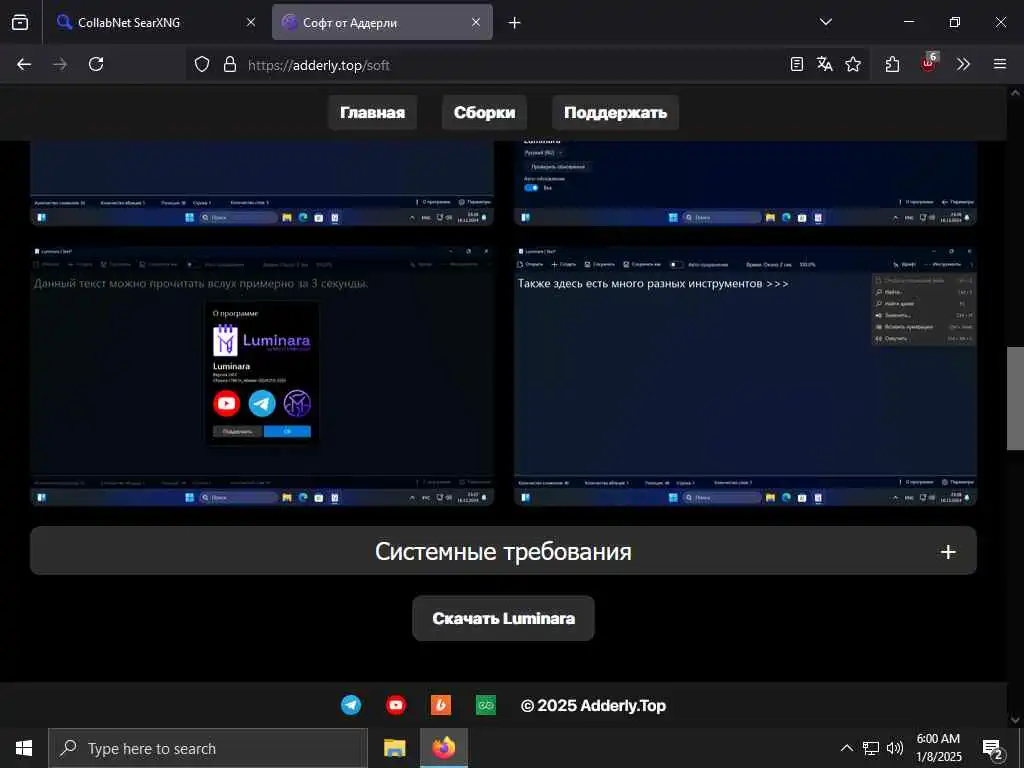This screenshot has width=1024, height=768.
Task: Close the CollabNet SearXNG tab
Action: pos(251,22)
